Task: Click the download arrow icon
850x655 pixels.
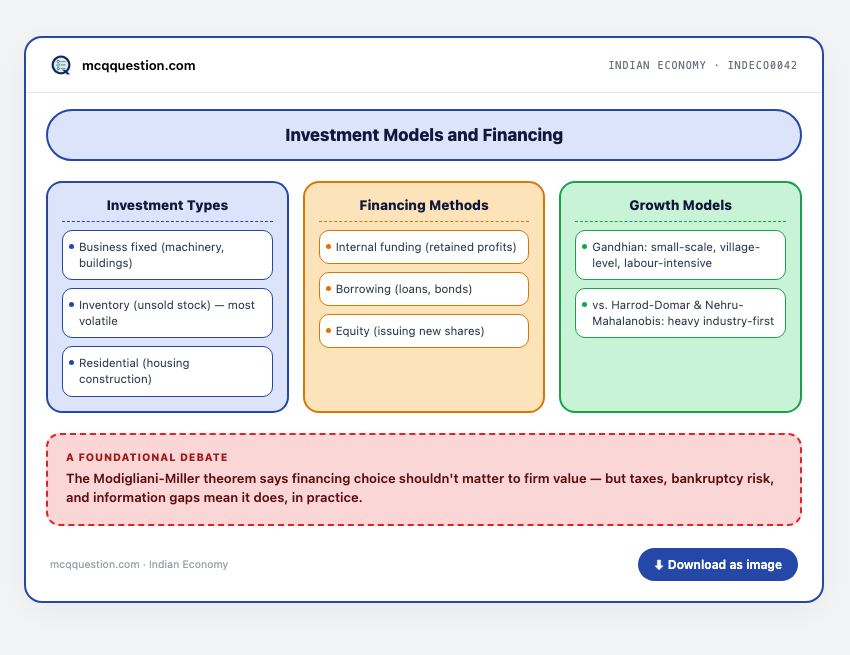Action: click(x=659, y=564)
